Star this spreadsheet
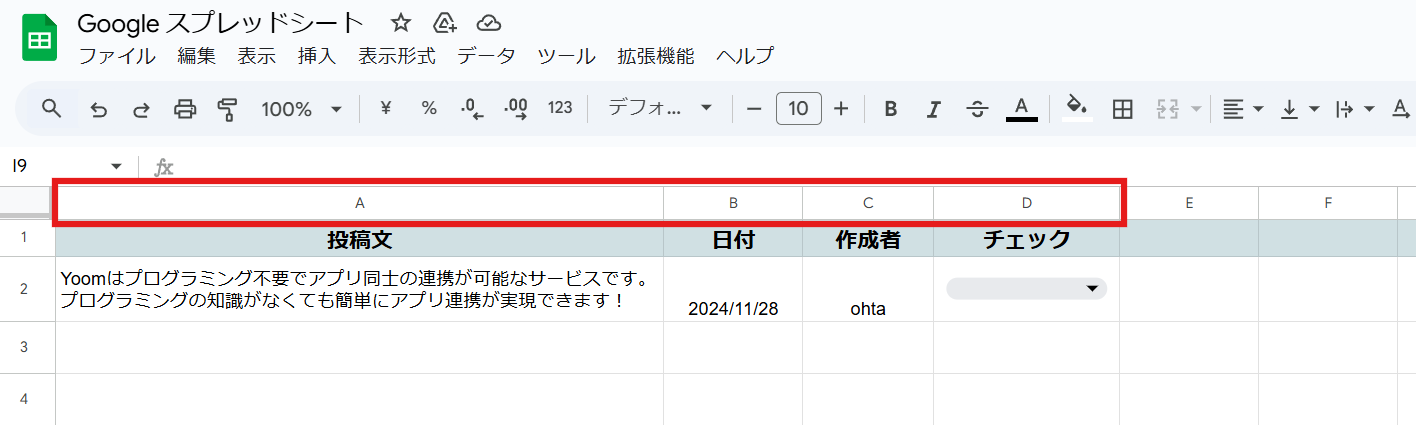This screenshot has width=1416, height=425. point(401,23)
